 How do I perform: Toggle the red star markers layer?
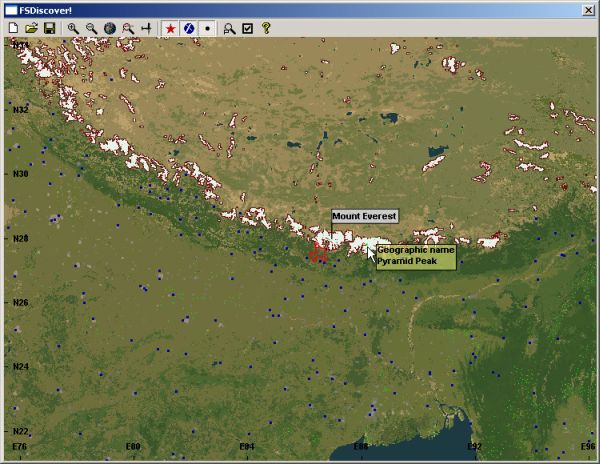point(170,29)
